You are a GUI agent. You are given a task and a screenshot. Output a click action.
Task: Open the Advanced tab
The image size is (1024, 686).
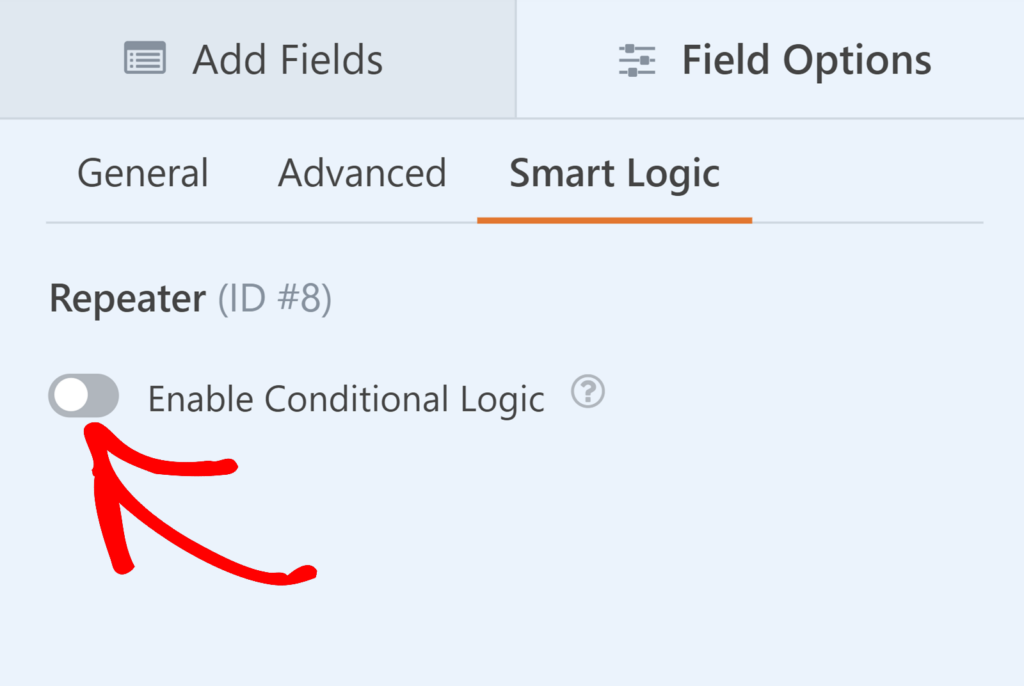click(x=362, y=173)
